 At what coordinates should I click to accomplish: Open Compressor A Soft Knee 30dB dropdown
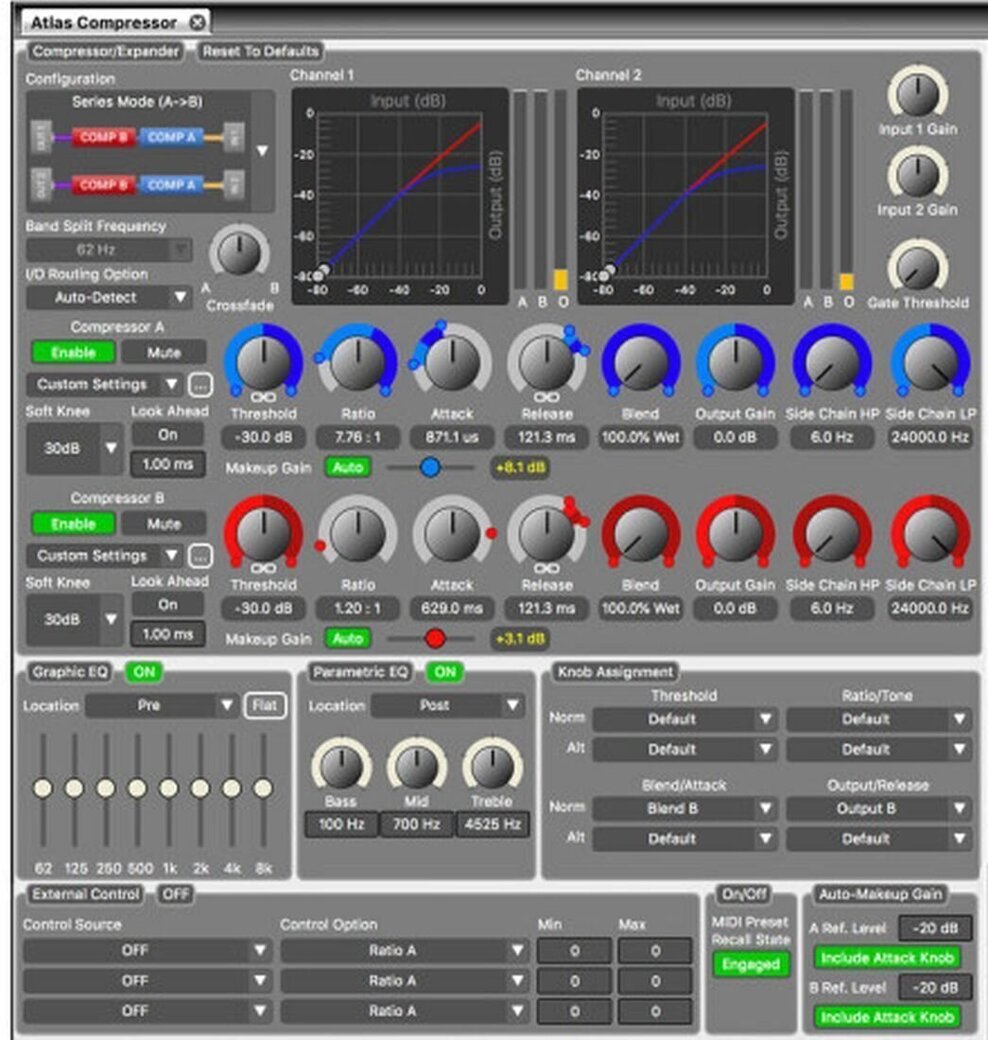[x=74, y=448]
